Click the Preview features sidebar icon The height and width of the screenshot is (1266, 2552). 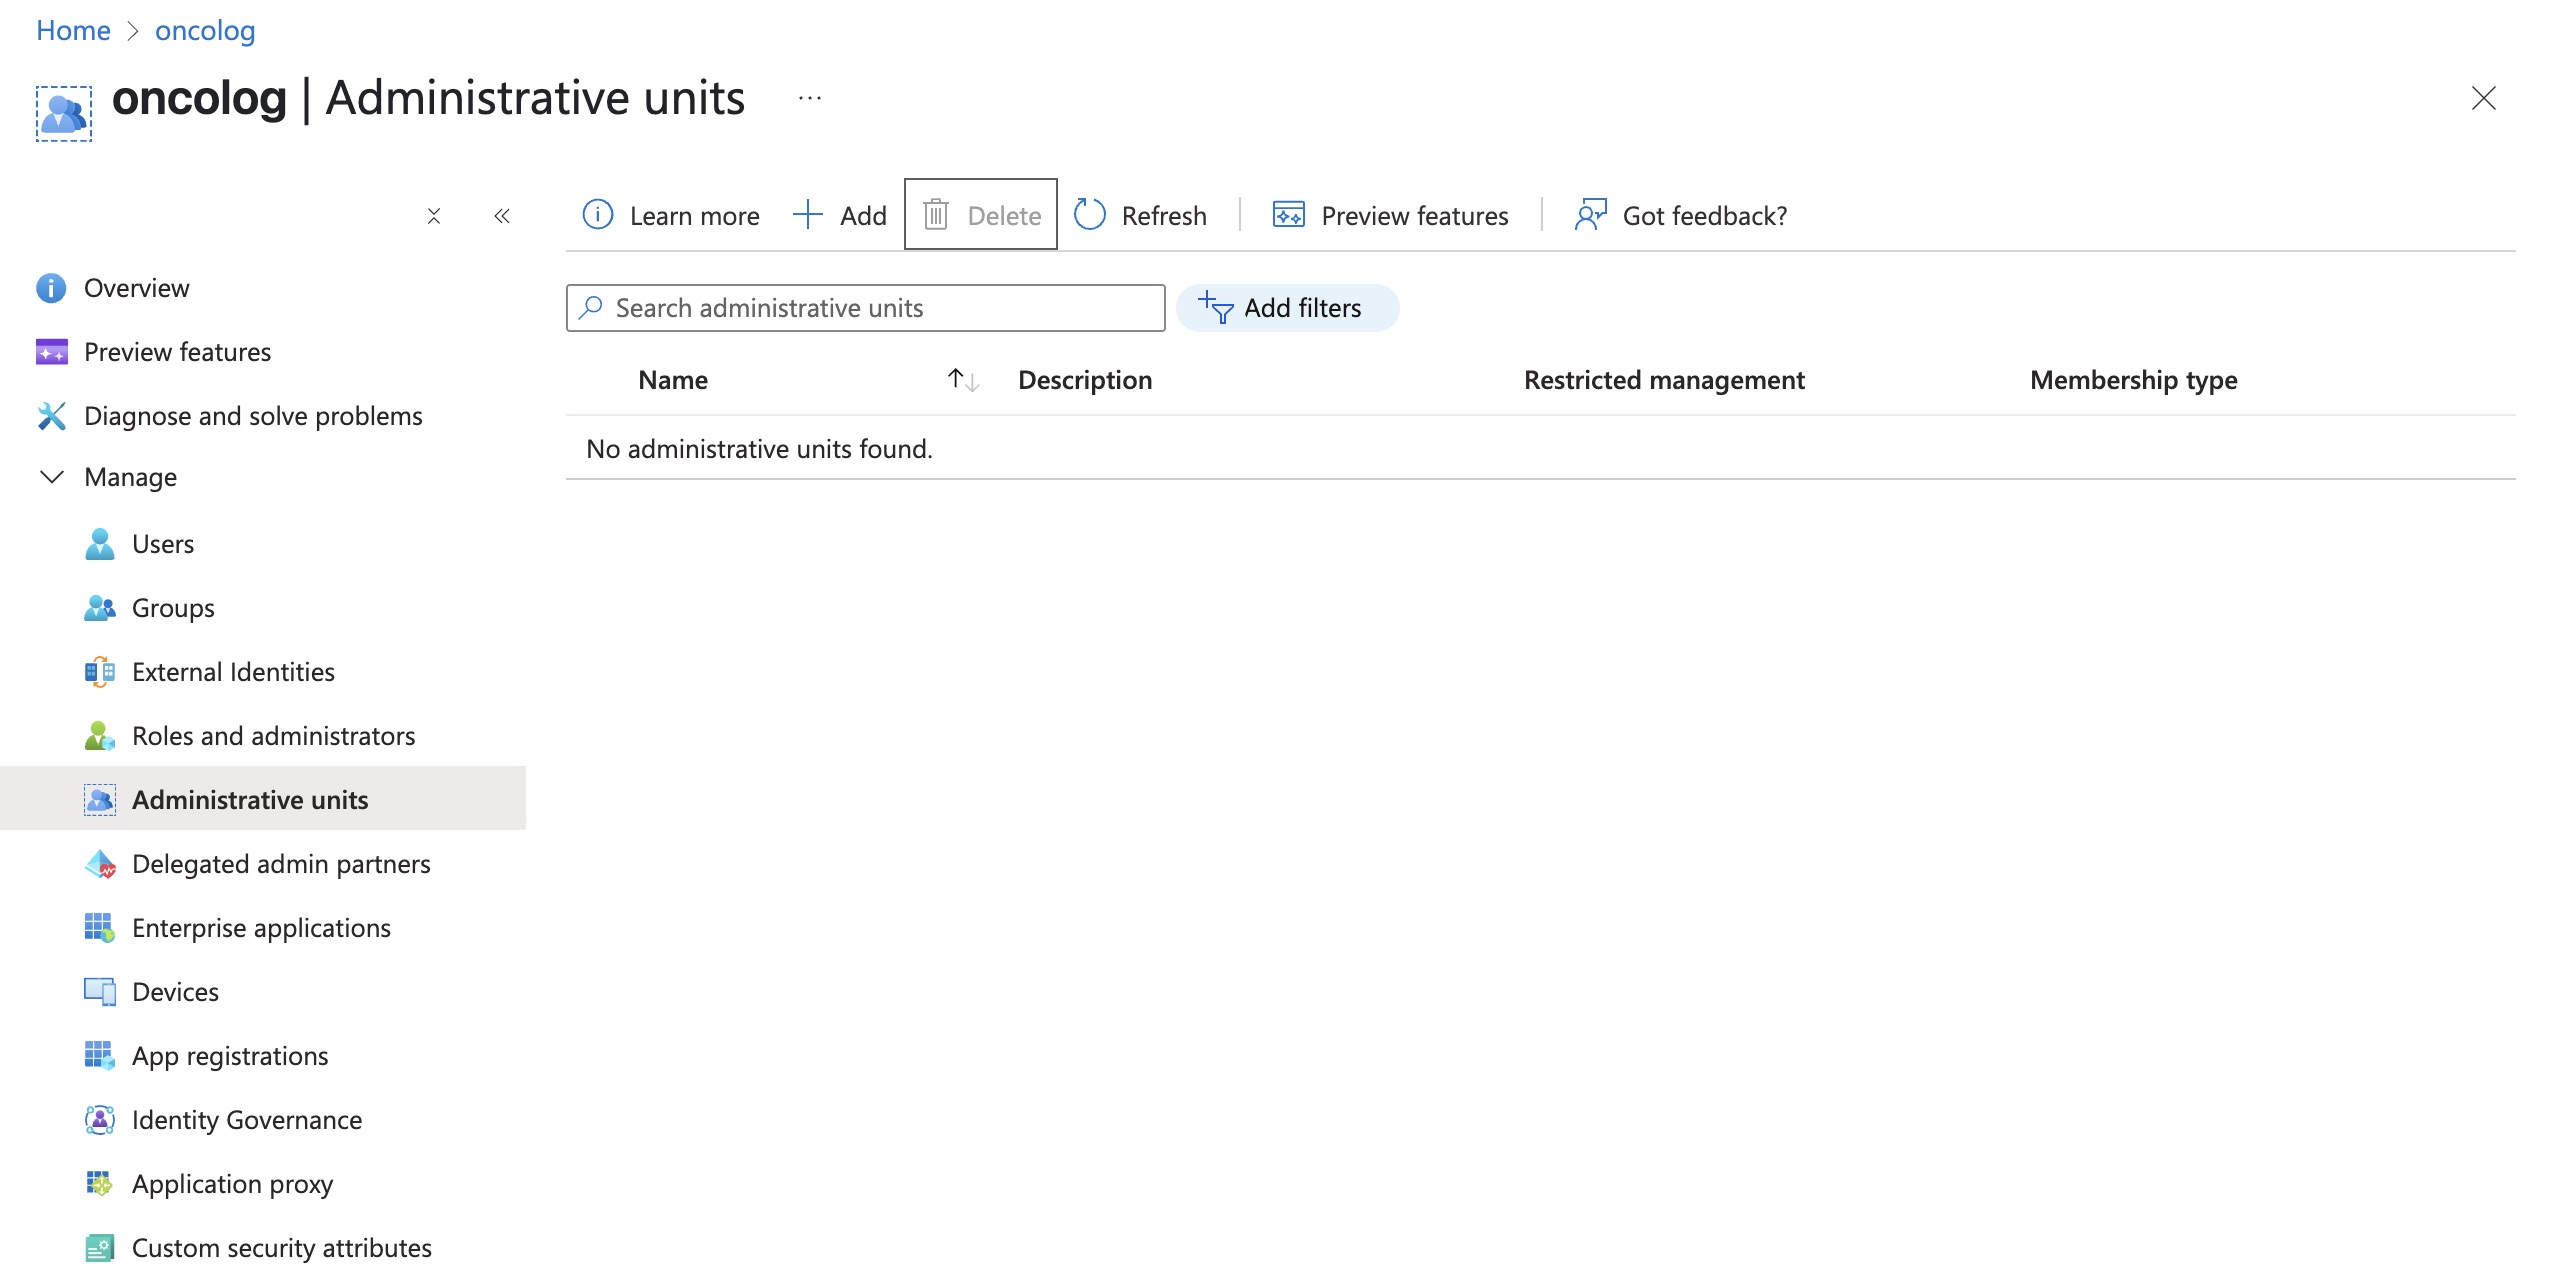click(x=51, y=352)
